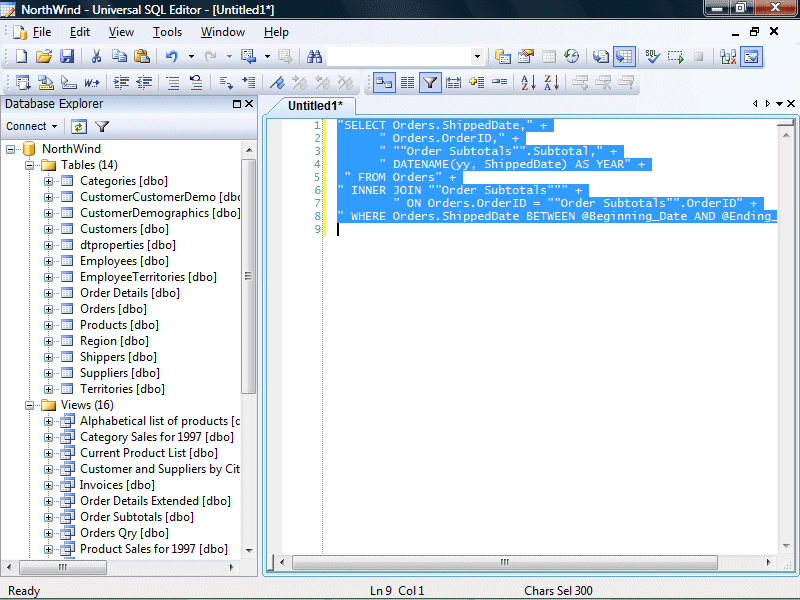Toggle the results-to-grid toolbar button
This screenshot has width=800, height=600.
624,56
